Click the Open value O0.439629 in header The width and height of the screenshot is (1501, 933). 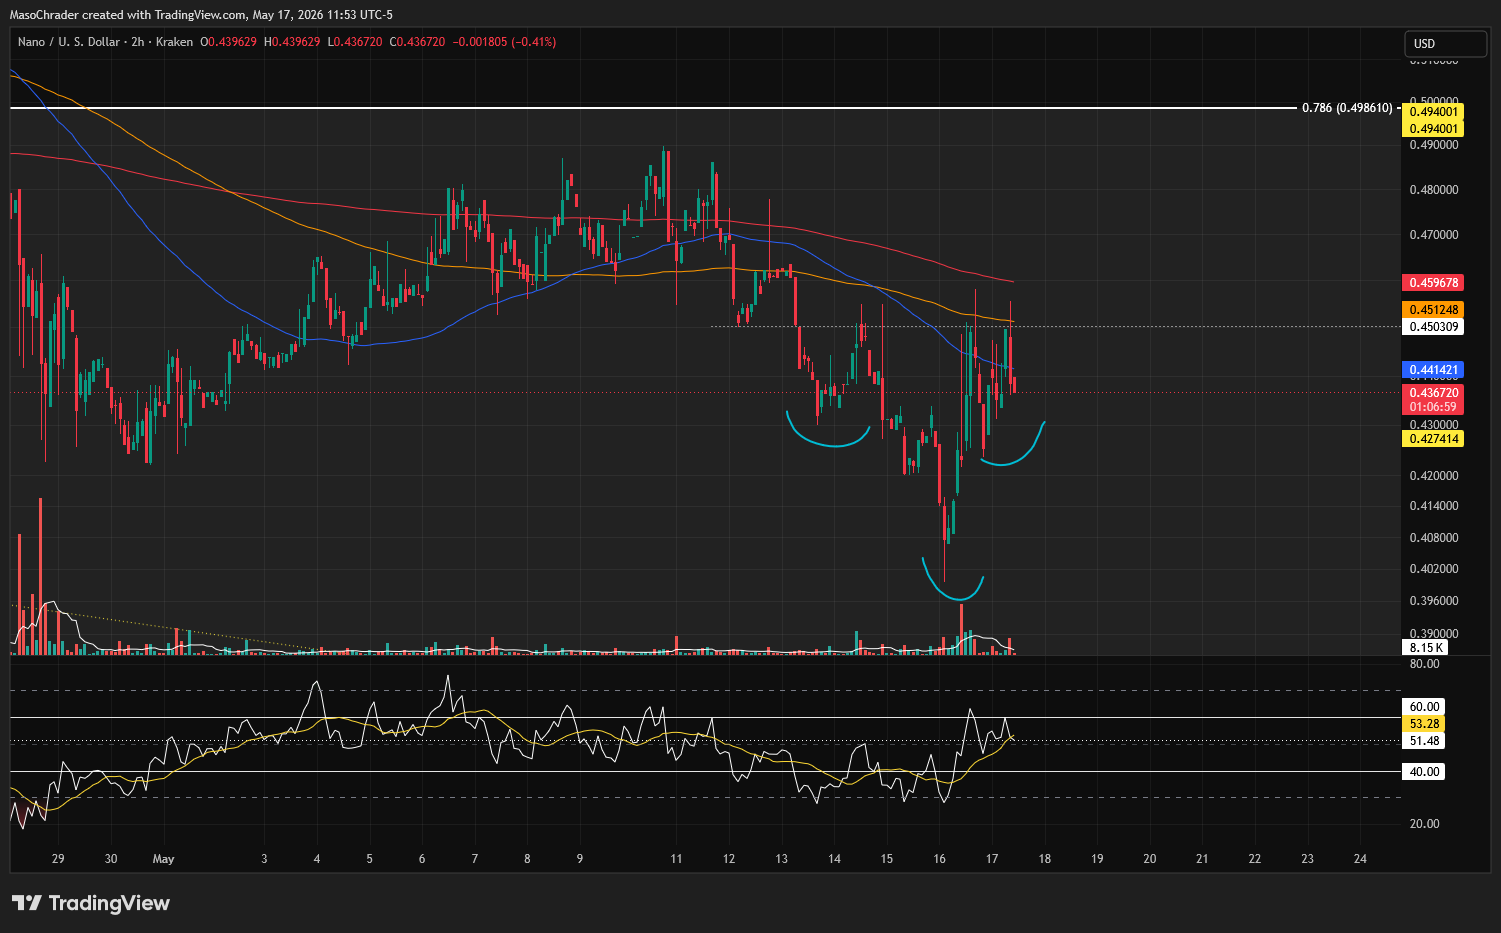228,42
